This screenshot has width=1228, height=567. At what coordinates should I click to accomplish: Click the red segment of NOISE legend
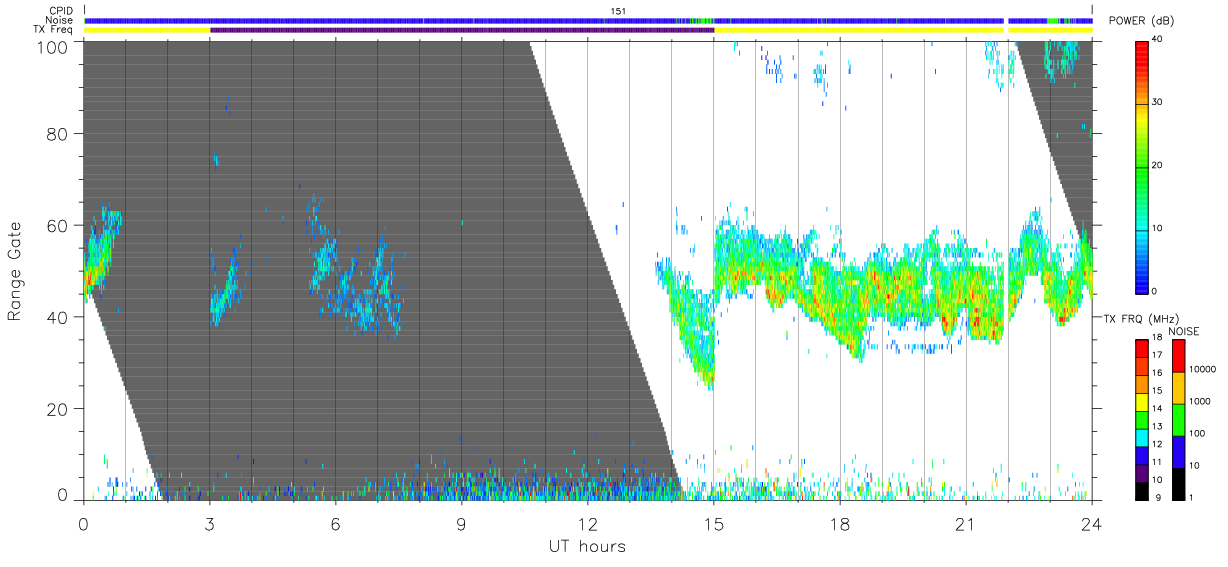pos(1177,356)
